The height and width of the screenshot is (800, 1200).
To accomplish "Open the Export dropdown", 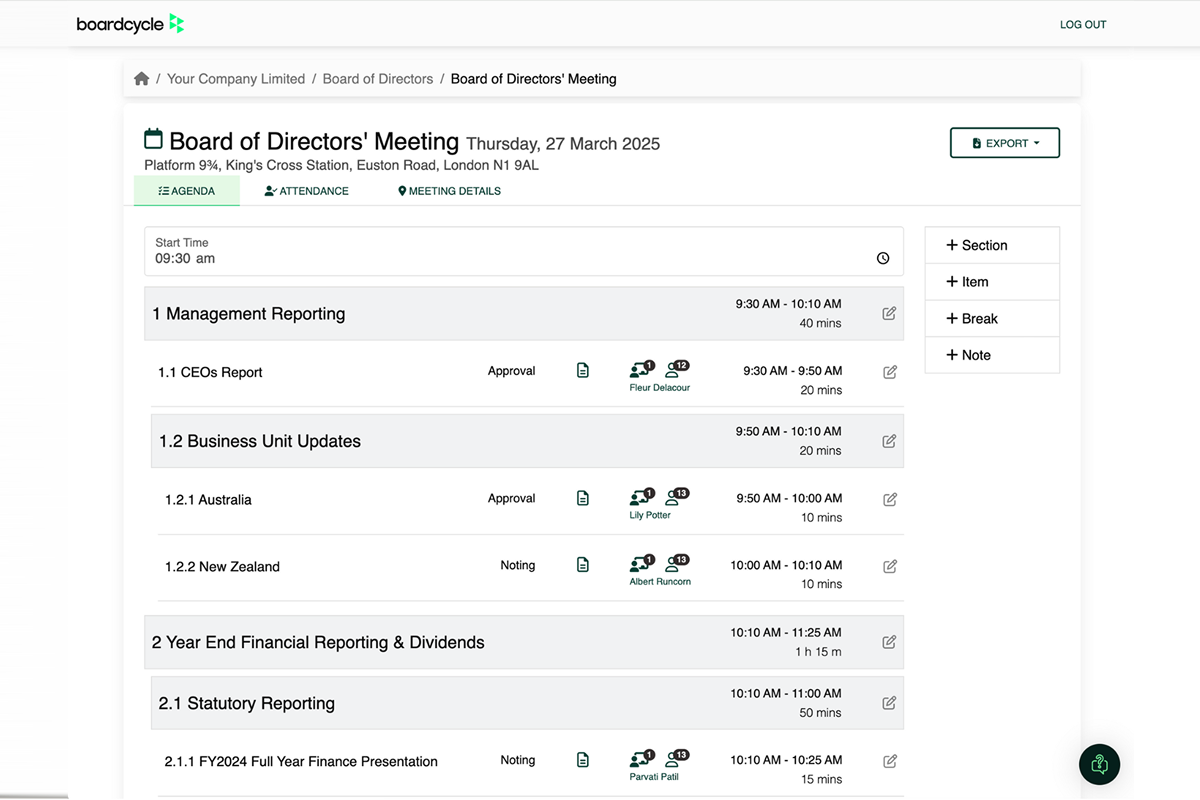I will [1004, 143].
